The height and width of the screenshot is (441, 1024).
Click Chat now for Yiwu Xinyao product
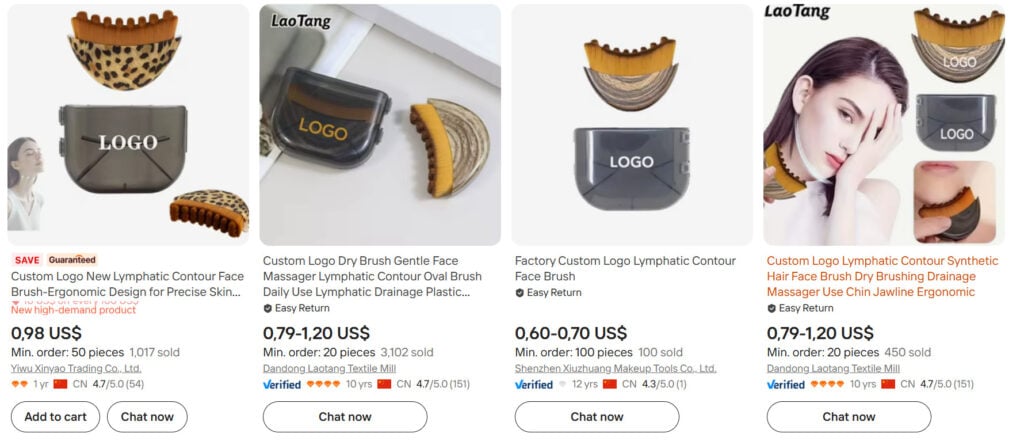(x=147, y=417)
